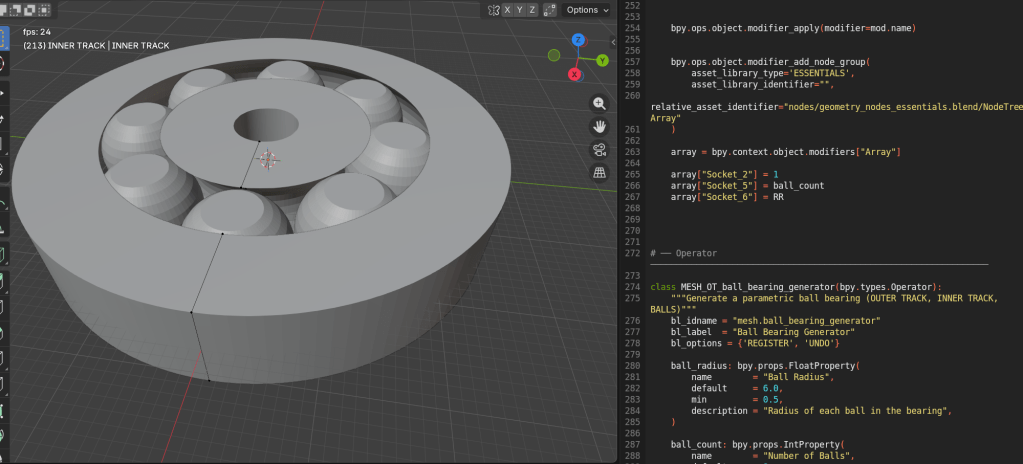Select the 3D Cursor tool
This screenshot has height=464, width=1023.
(3, 64)
